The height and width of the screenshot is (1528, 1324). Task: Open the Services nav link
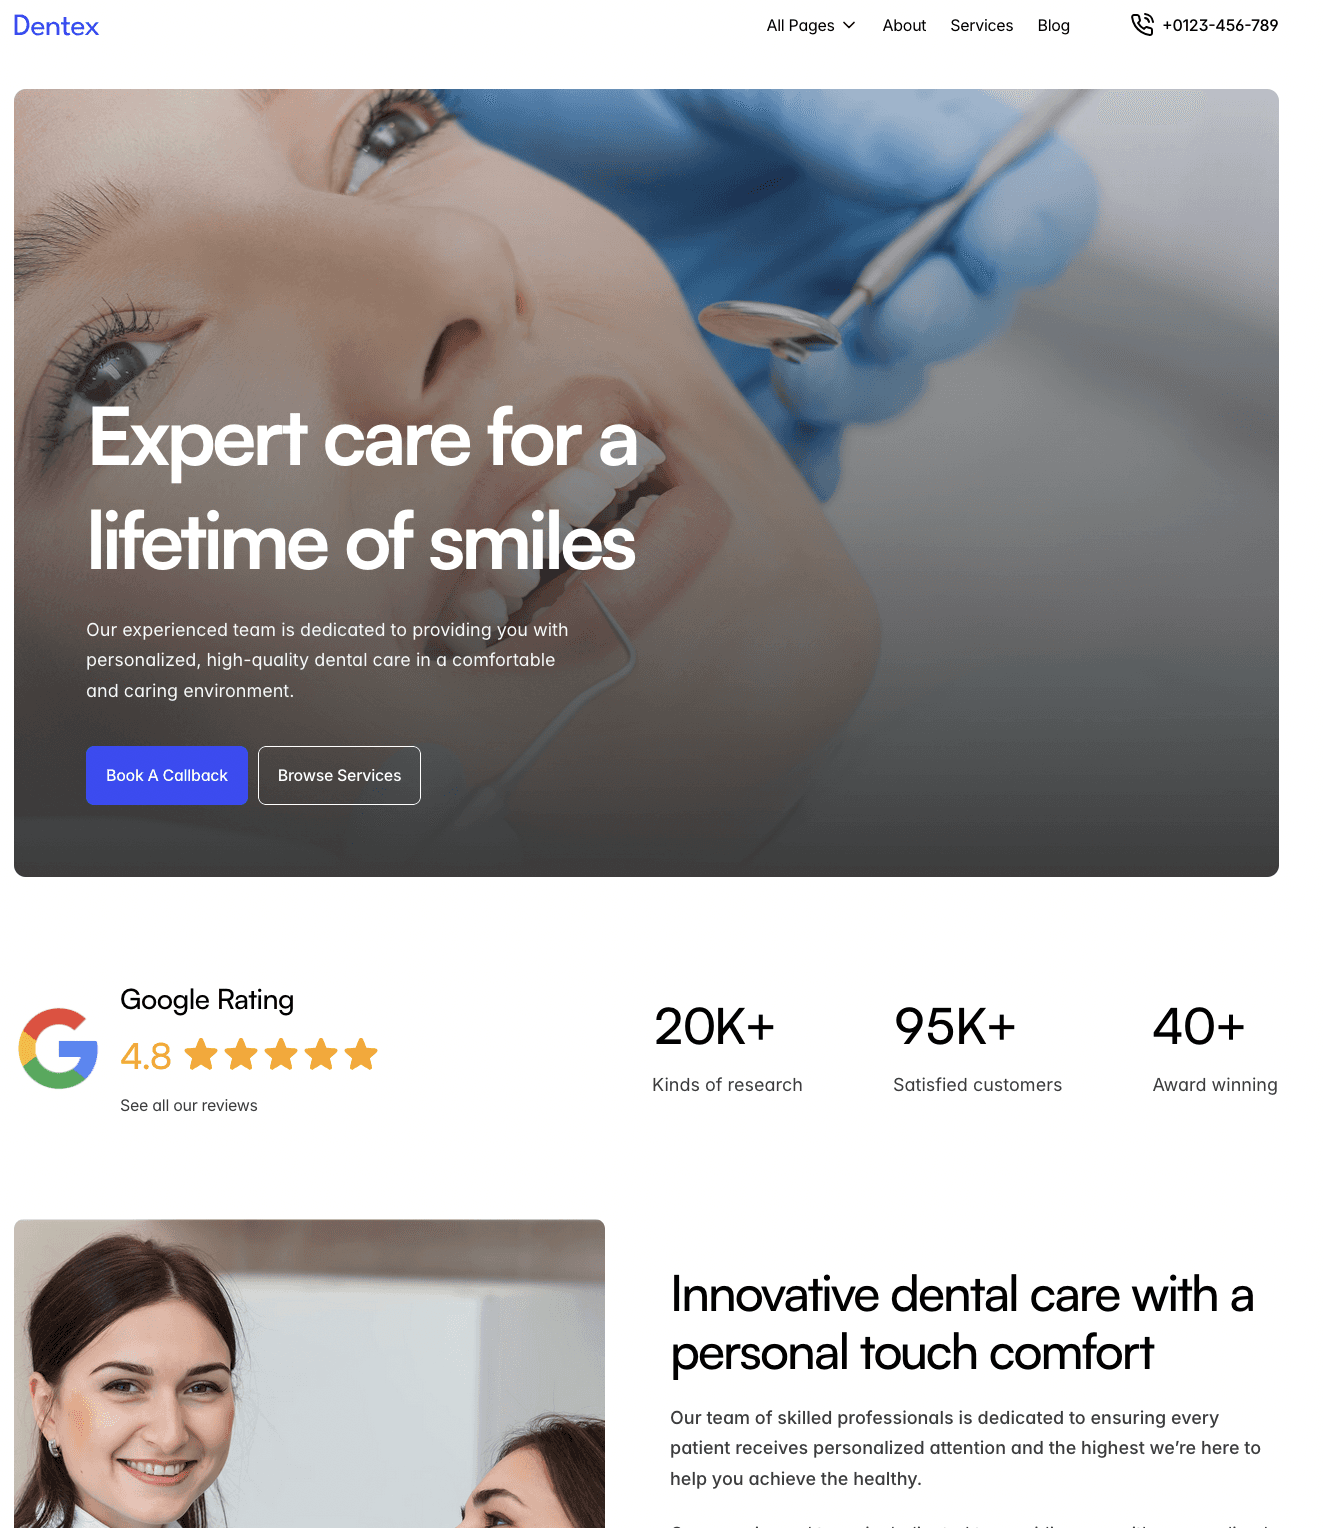pos(981,25)
